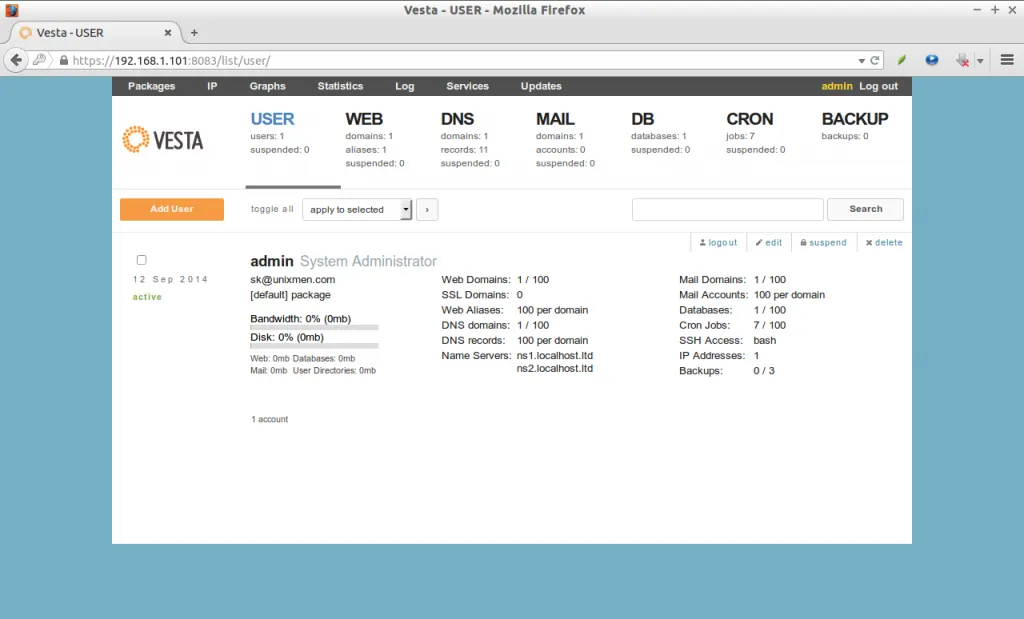This screenshot has height=619, width=1024.
Task: Click the 'ns1.localhost.ltd' name server
Action: 554,356
